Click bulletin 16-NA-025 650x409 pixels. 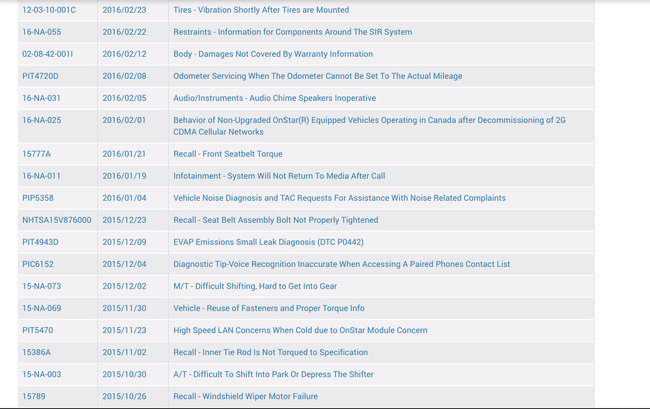pos(41,120)
